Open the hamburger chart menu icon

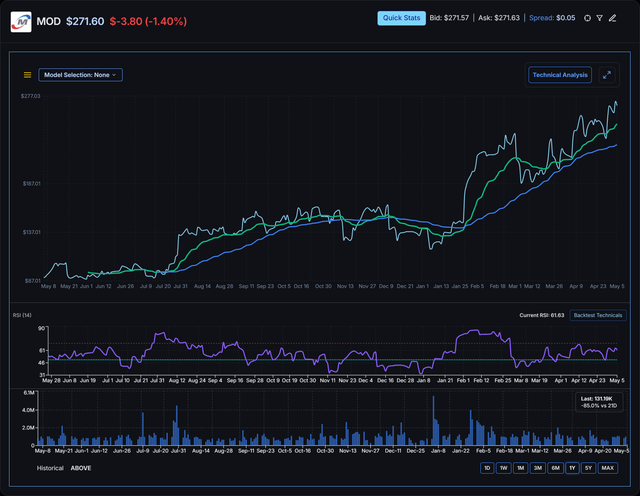pyautogui.click(x=27, y=75)
